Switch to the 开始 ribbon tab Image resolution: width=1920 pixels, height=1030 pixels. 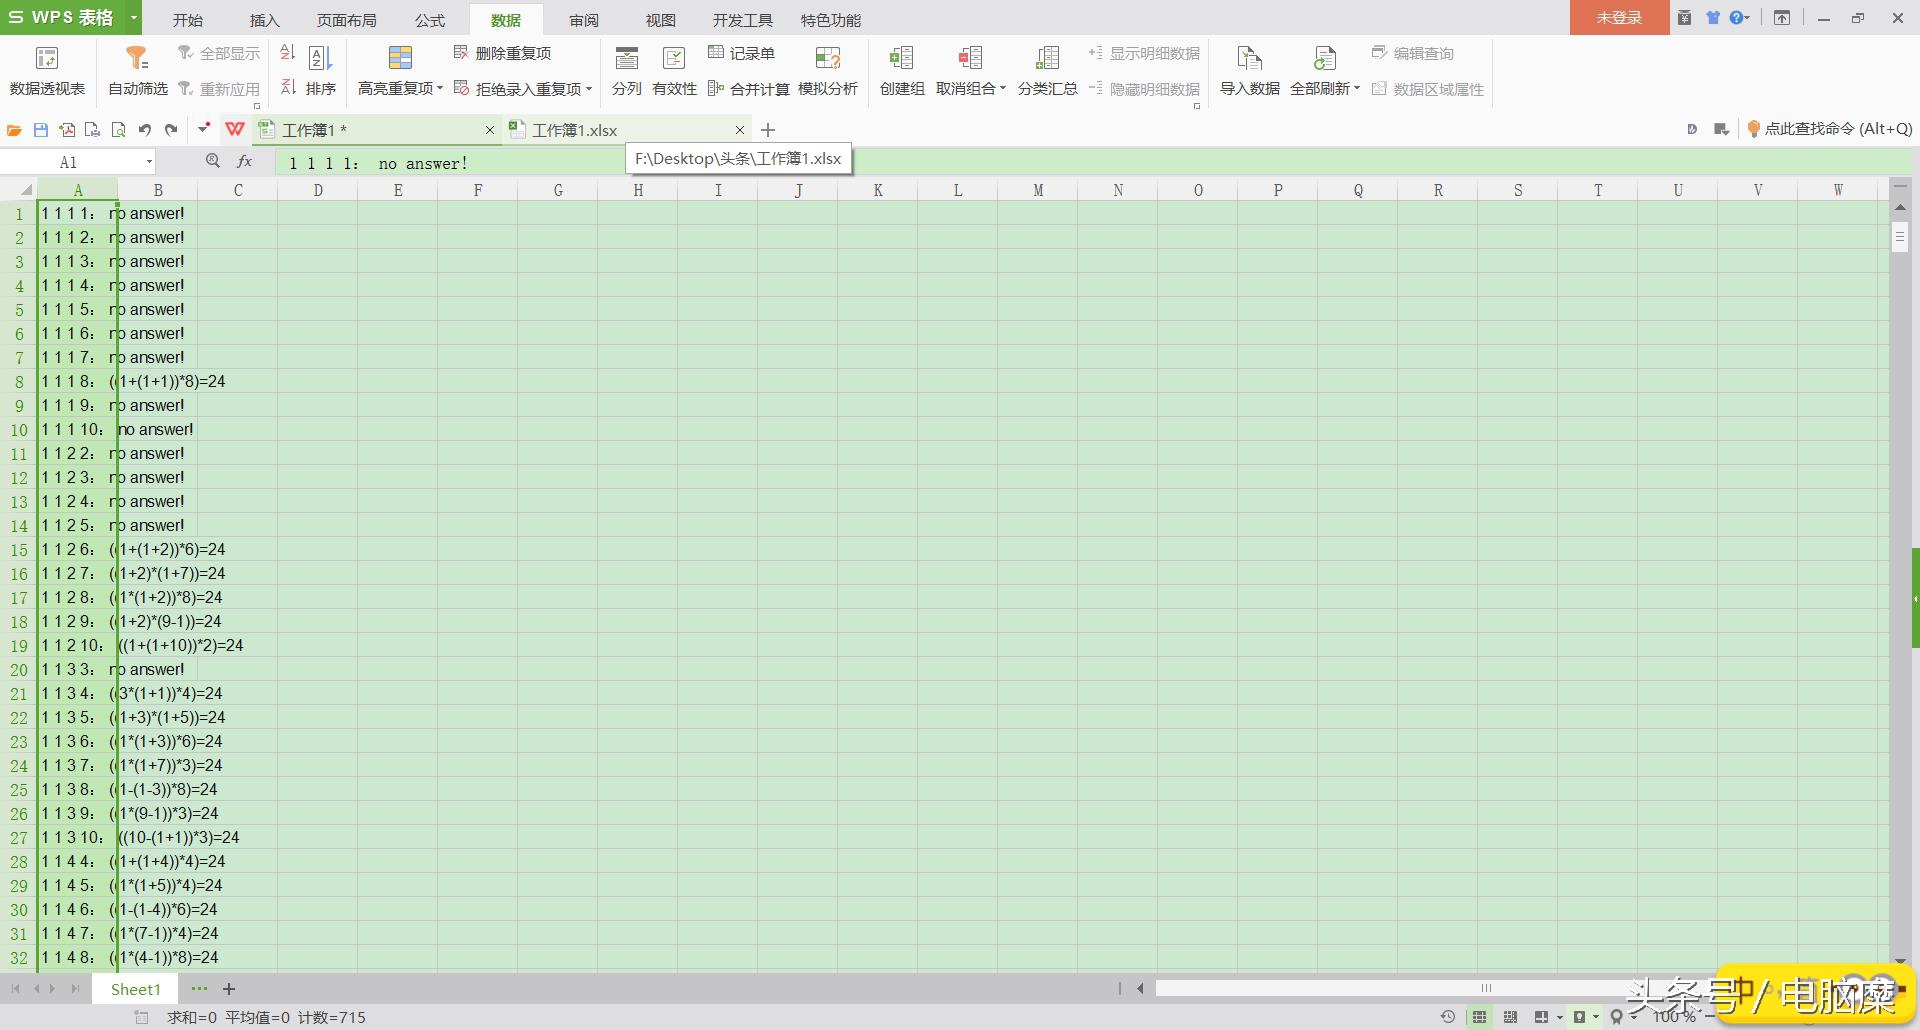187,20
